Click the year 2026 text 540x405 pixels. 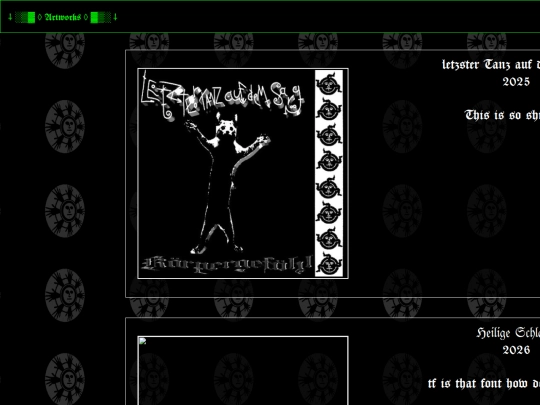[x=516, y=350]
